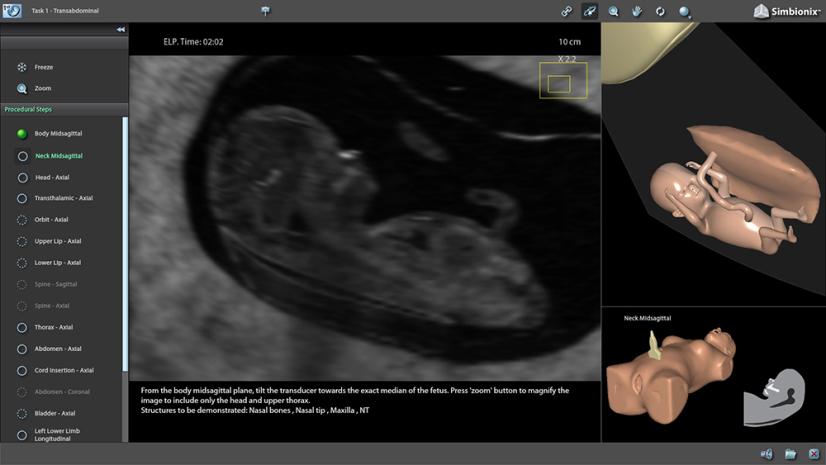Click the Neck Midsagittal step label
The height and width of the screenshot is (465, 826).
point(59,156)
